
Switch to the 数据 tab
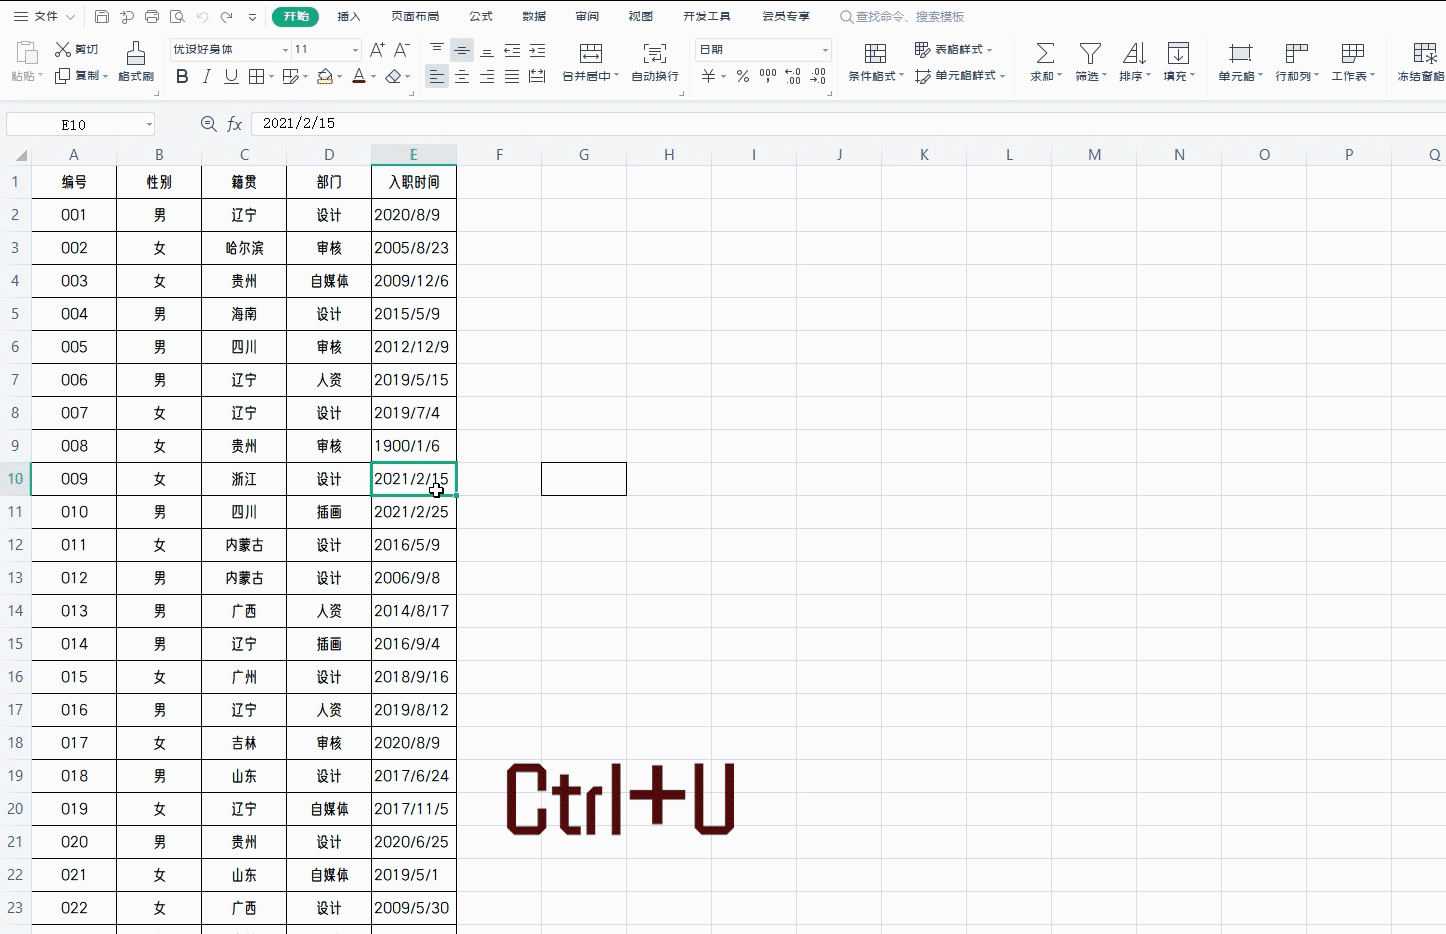click(x=534, y=17)
